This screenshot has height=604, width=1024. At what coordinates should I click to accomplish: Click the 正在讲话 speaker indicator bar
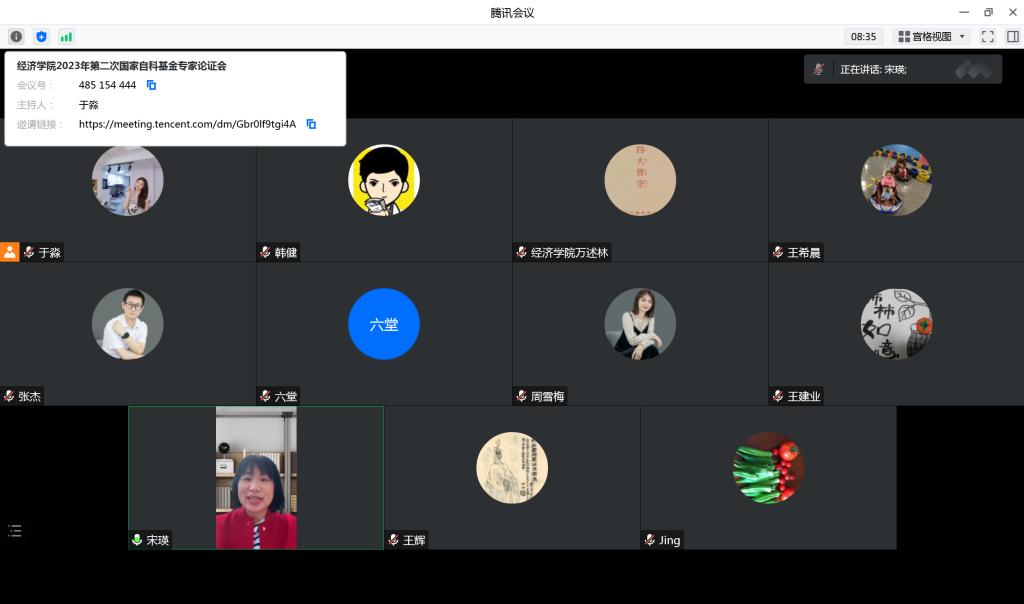(x=902, y=69)
